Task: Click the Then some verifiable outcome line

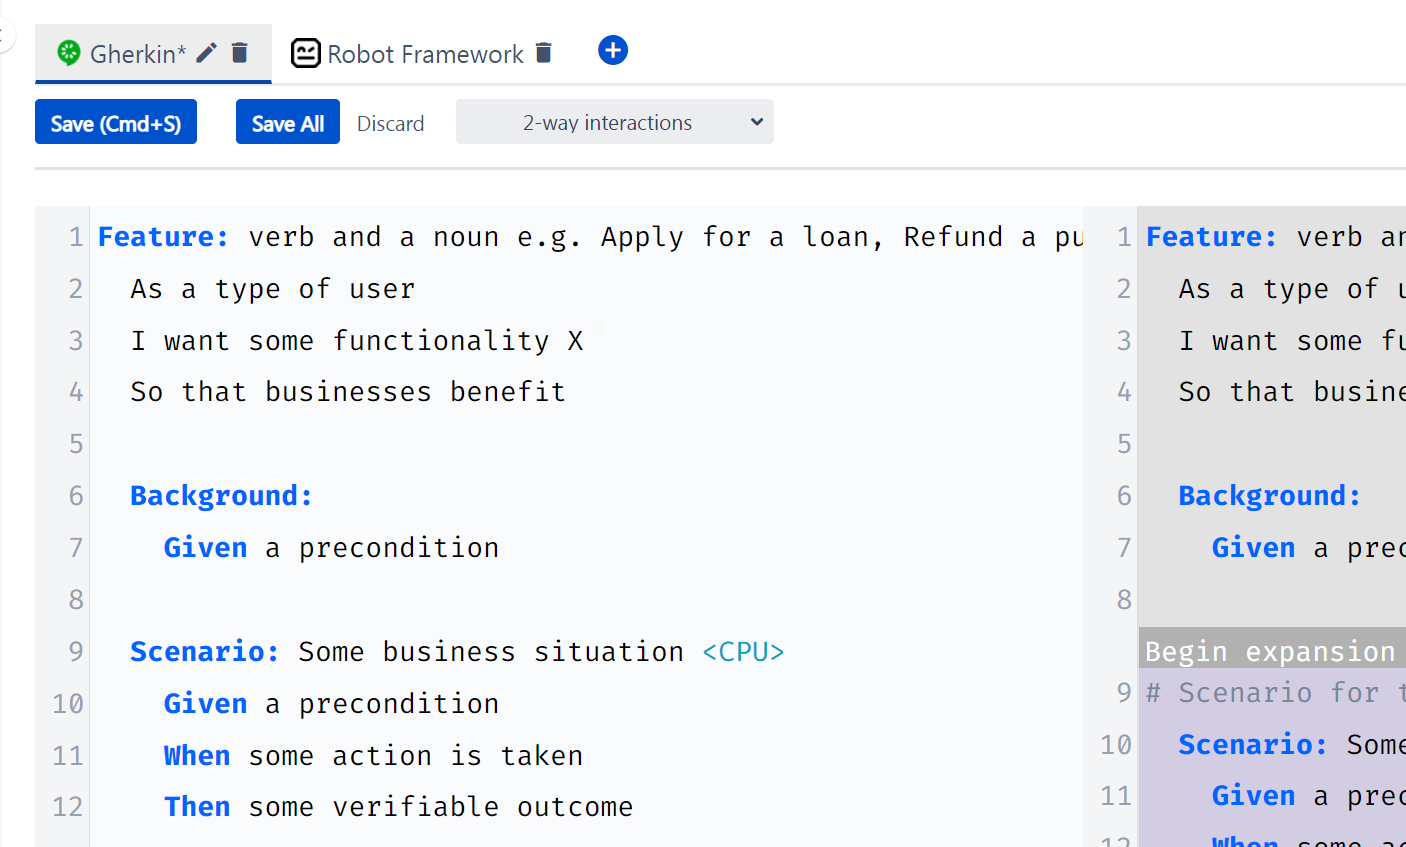Action: pos(398,807)
